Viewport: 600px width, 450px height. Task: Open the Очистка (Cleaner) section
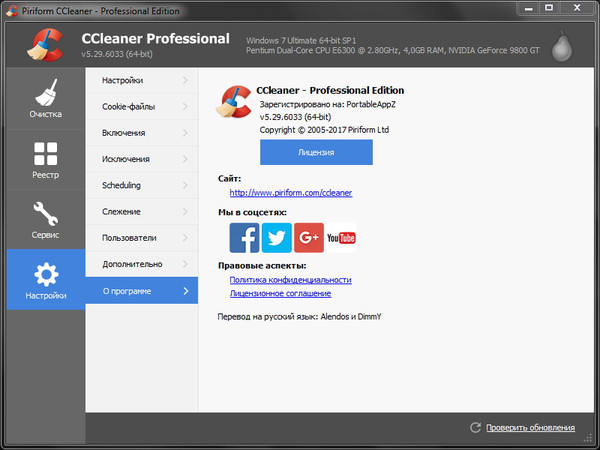[46, 99]
